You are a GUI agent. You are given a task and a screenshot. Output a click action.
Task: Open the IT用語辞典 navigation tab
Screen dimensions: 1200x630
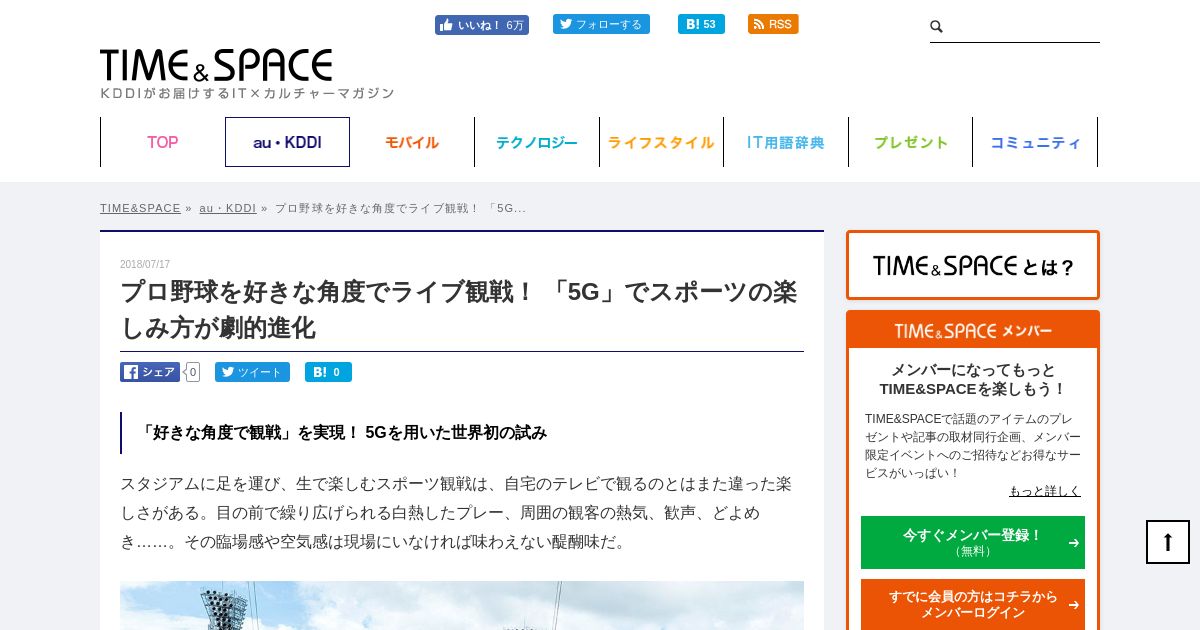786,142
